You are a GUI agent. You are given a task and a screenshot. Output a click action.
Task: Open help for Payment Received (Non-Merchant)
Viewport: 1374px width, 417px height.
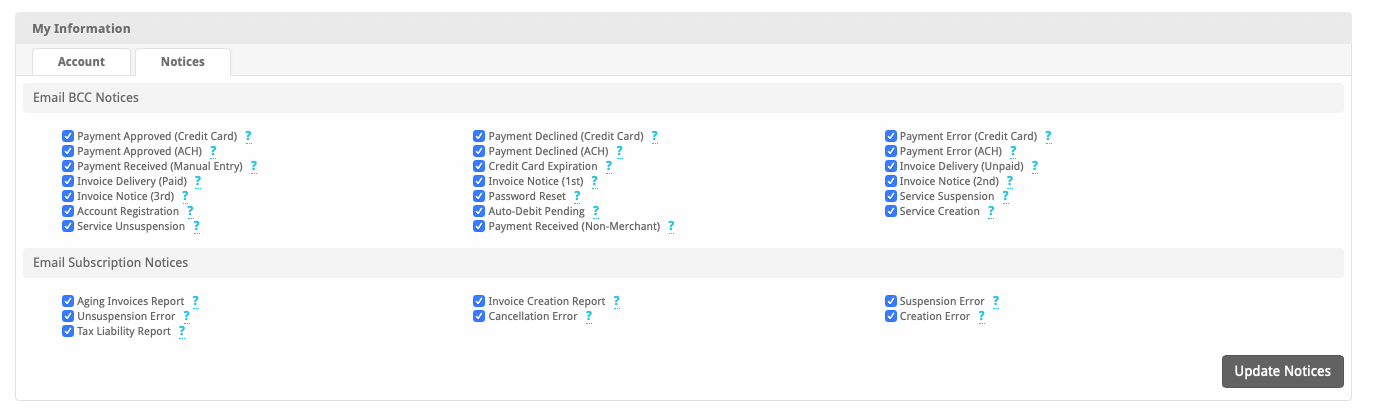pos(671,226)
